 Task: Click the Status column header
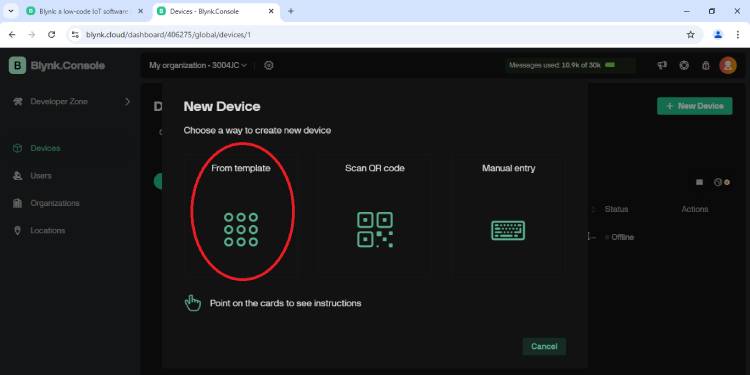tap(616, 209)
